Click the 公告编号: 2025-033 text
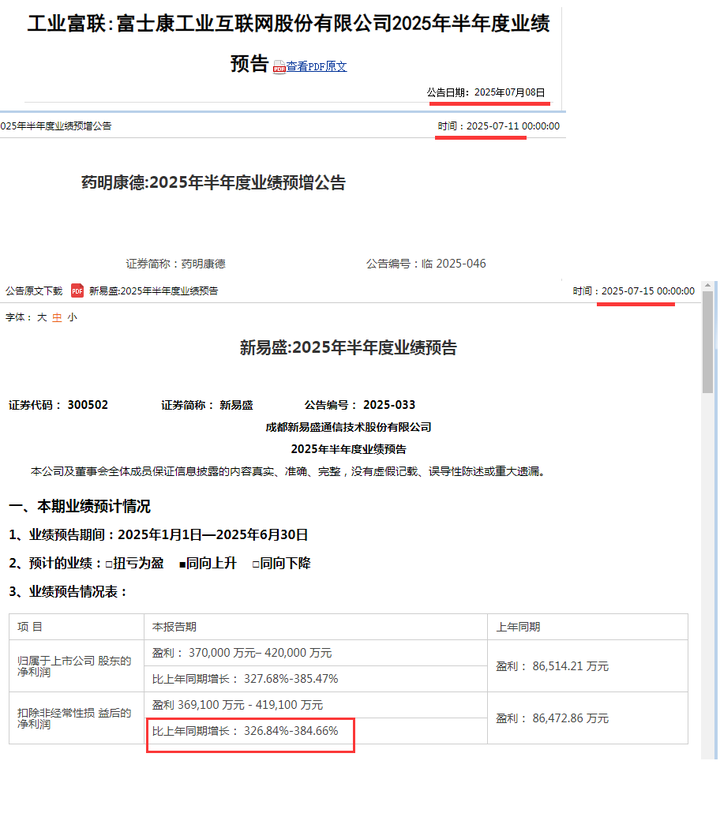Image resolution: width=720 pixels, height=832 pixels. click(360, 405)
